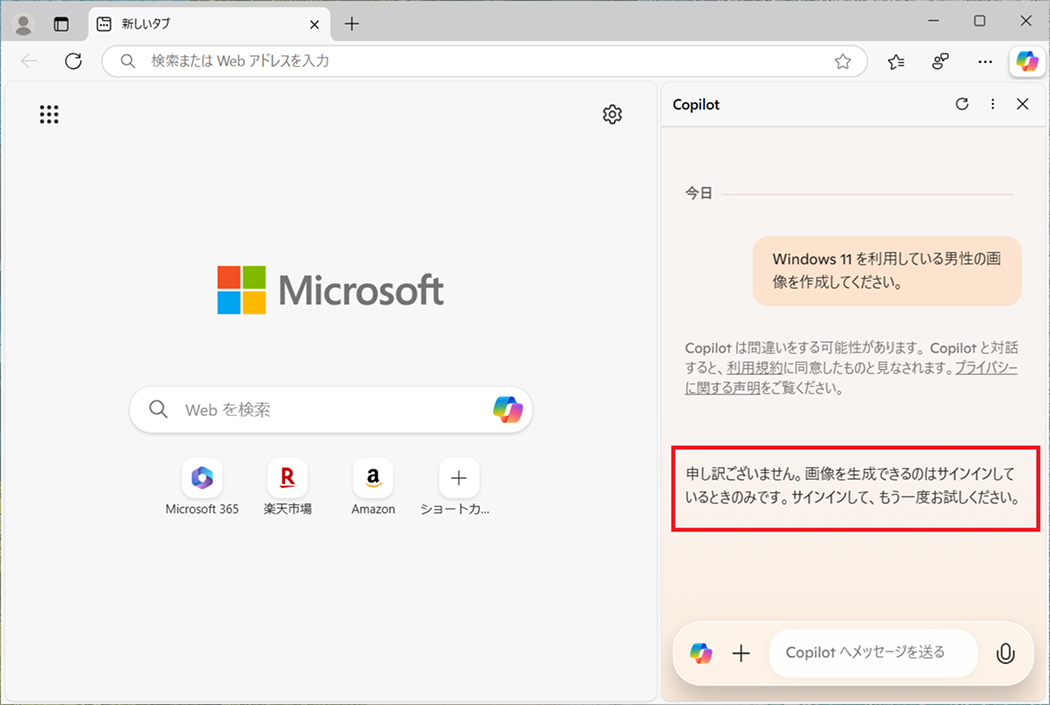Click the plus attach button in Copilot
This screenshot has height=705, width=1050.
(741, 653)
